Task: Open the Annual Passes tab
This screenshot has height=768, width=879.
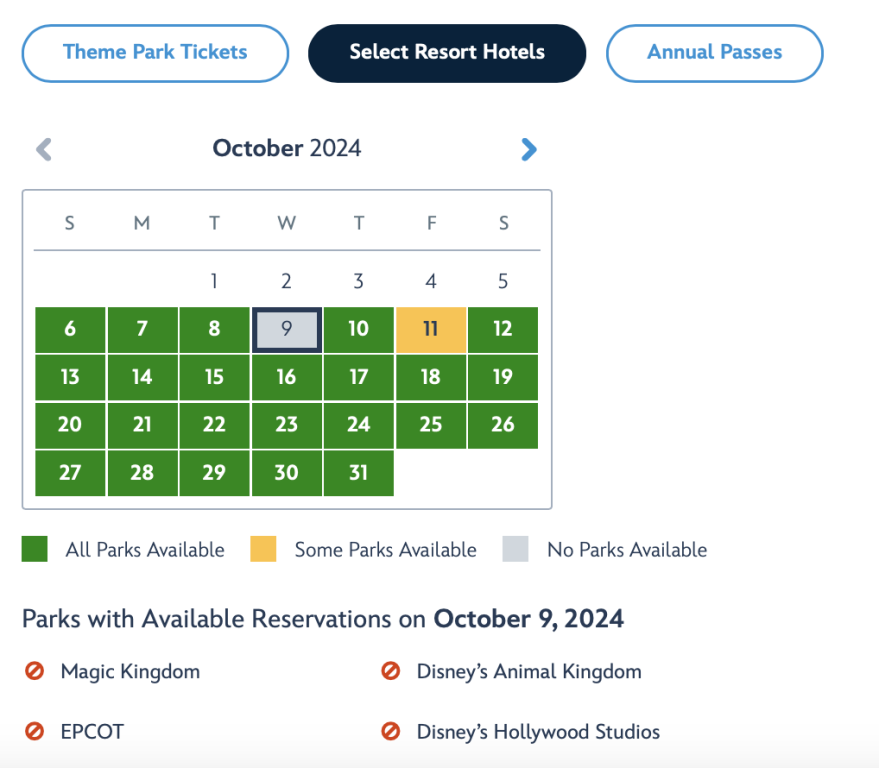Action: tap(714, 53)
